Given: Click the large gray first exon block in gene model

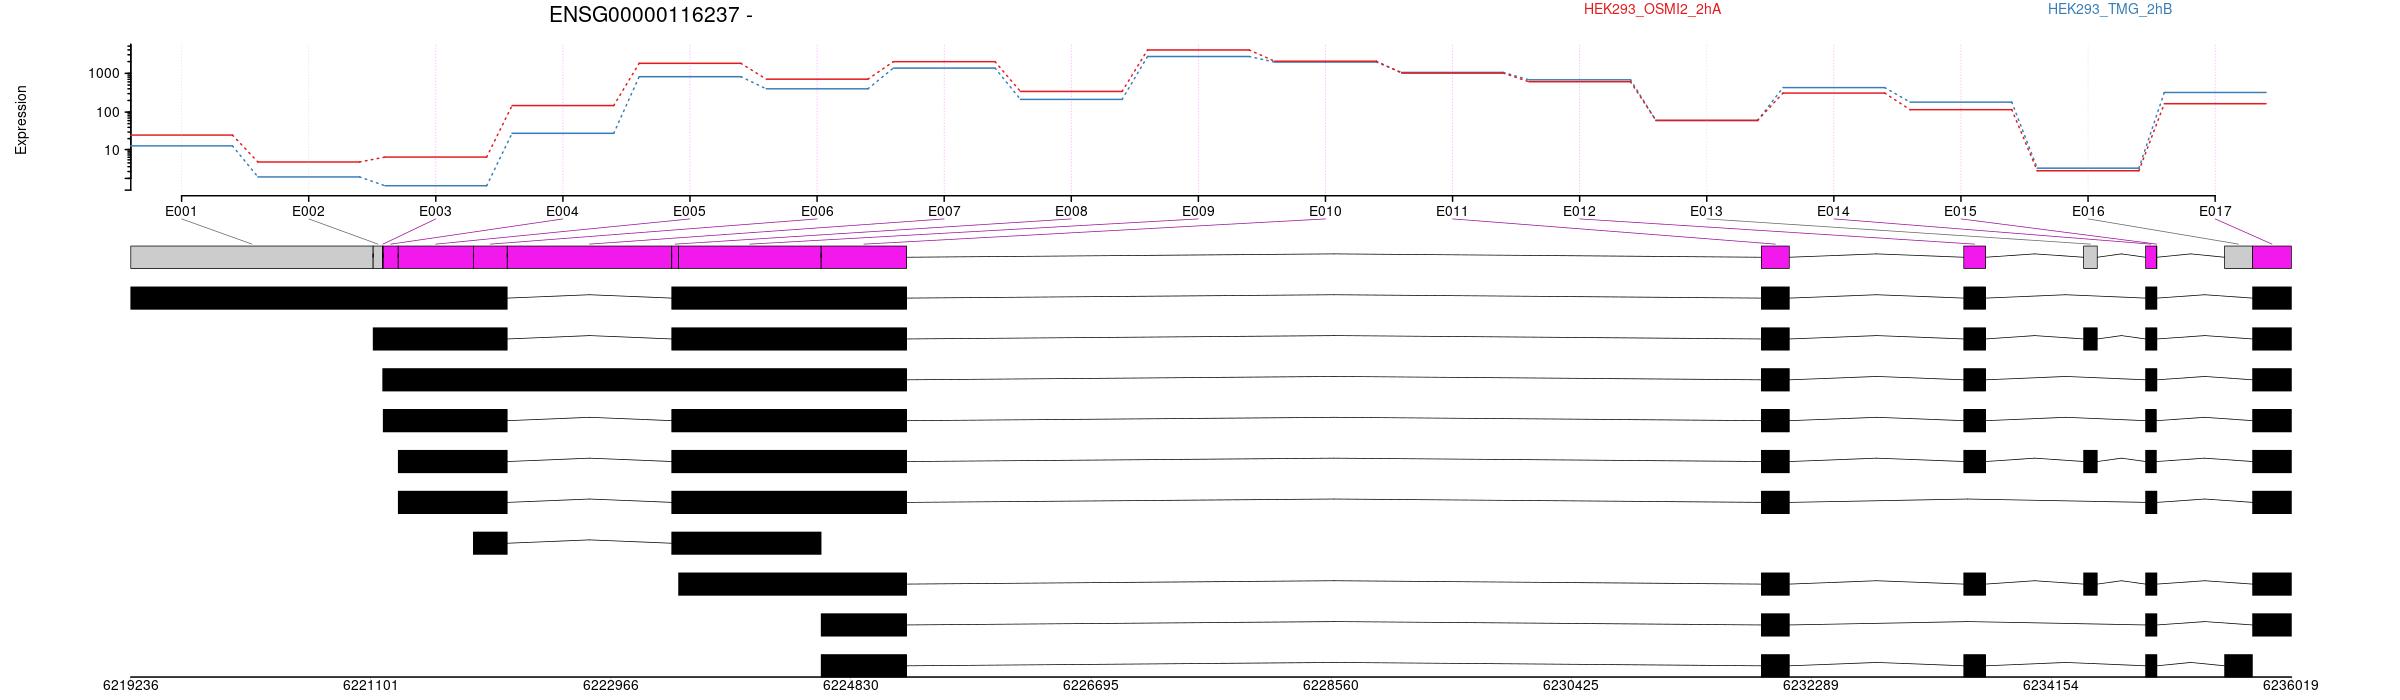Looking at the screenshot, I should coord(251,257).
